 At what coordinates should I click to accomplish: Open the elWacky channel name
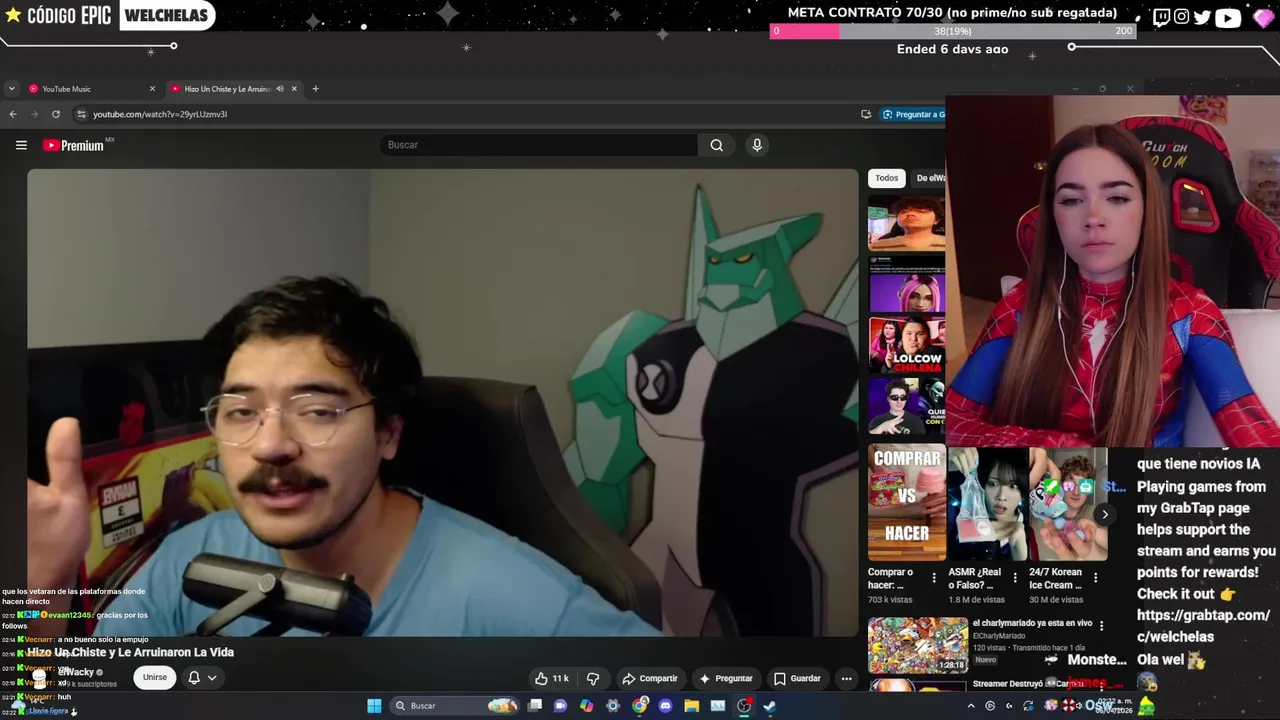tap(78, 672)
